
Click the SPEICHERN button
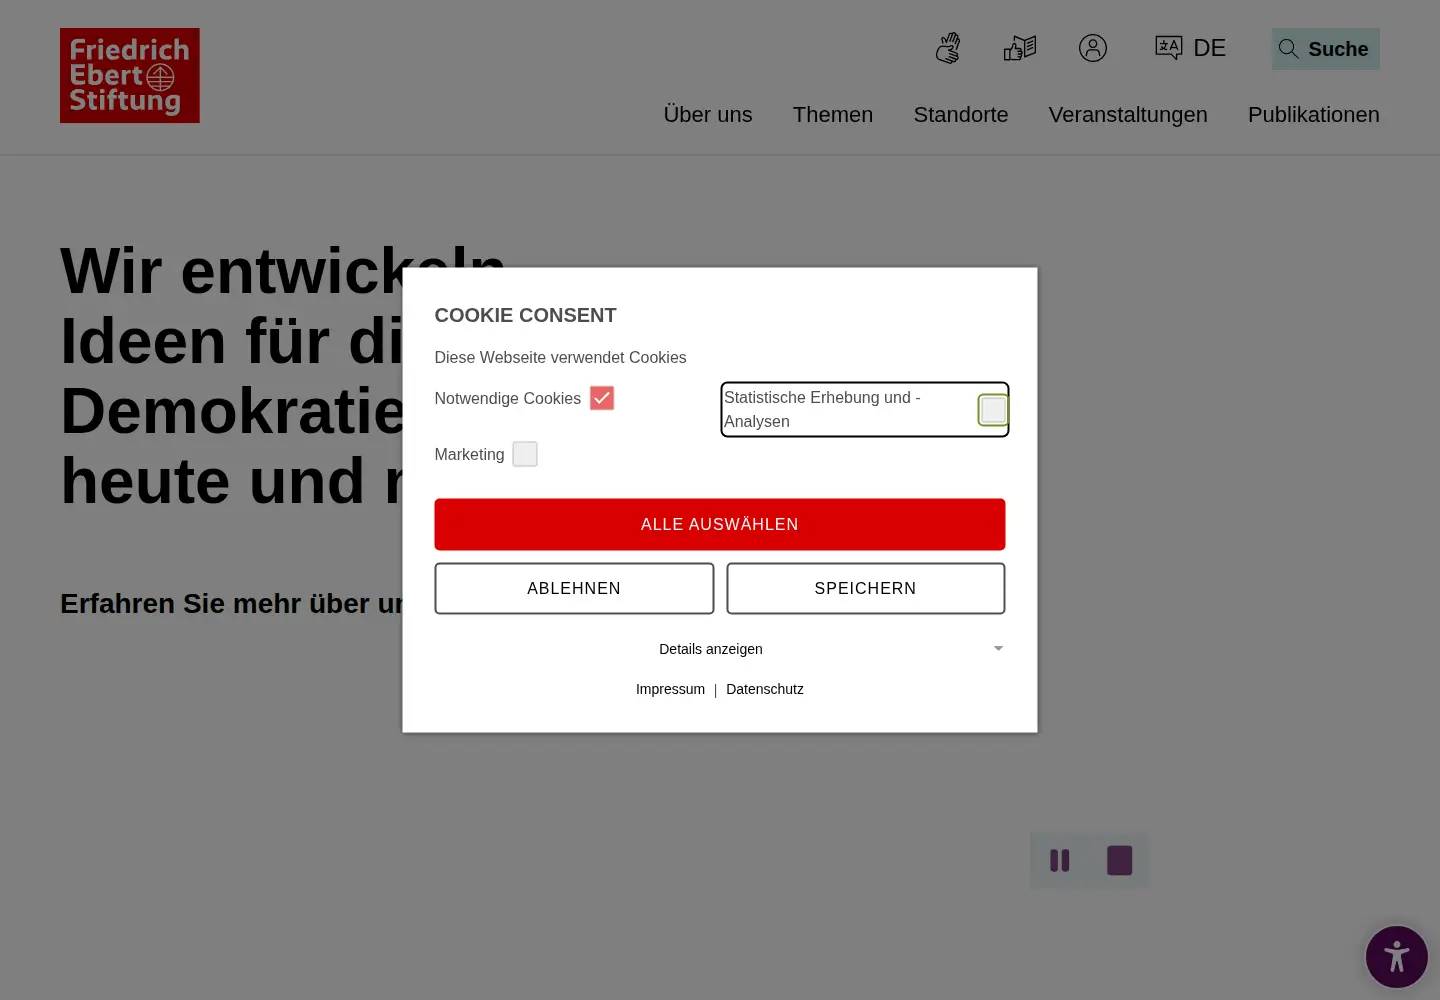pos(866,588)
